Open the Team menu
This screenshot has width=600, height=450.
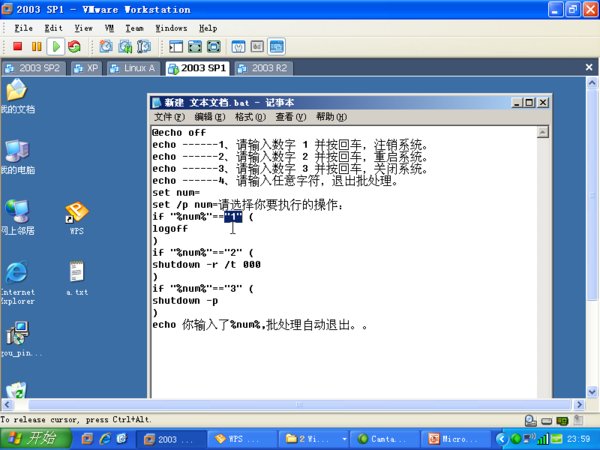pyautogui.click(x=134, y=28)
